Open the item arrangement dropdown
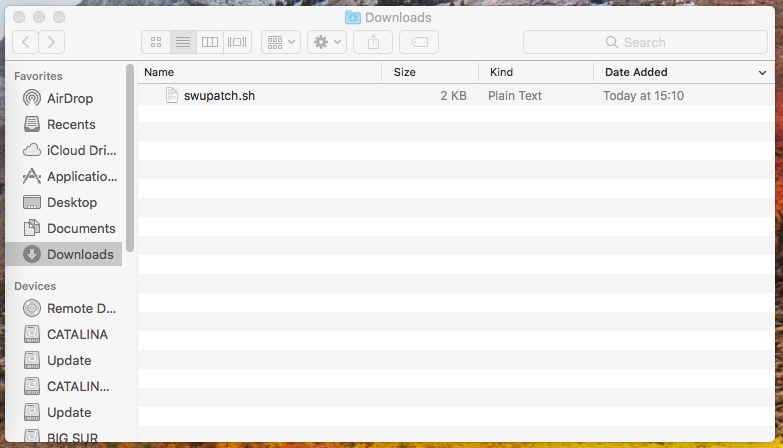The width and height of the screenshot is (783, 448). pos(281,42)
